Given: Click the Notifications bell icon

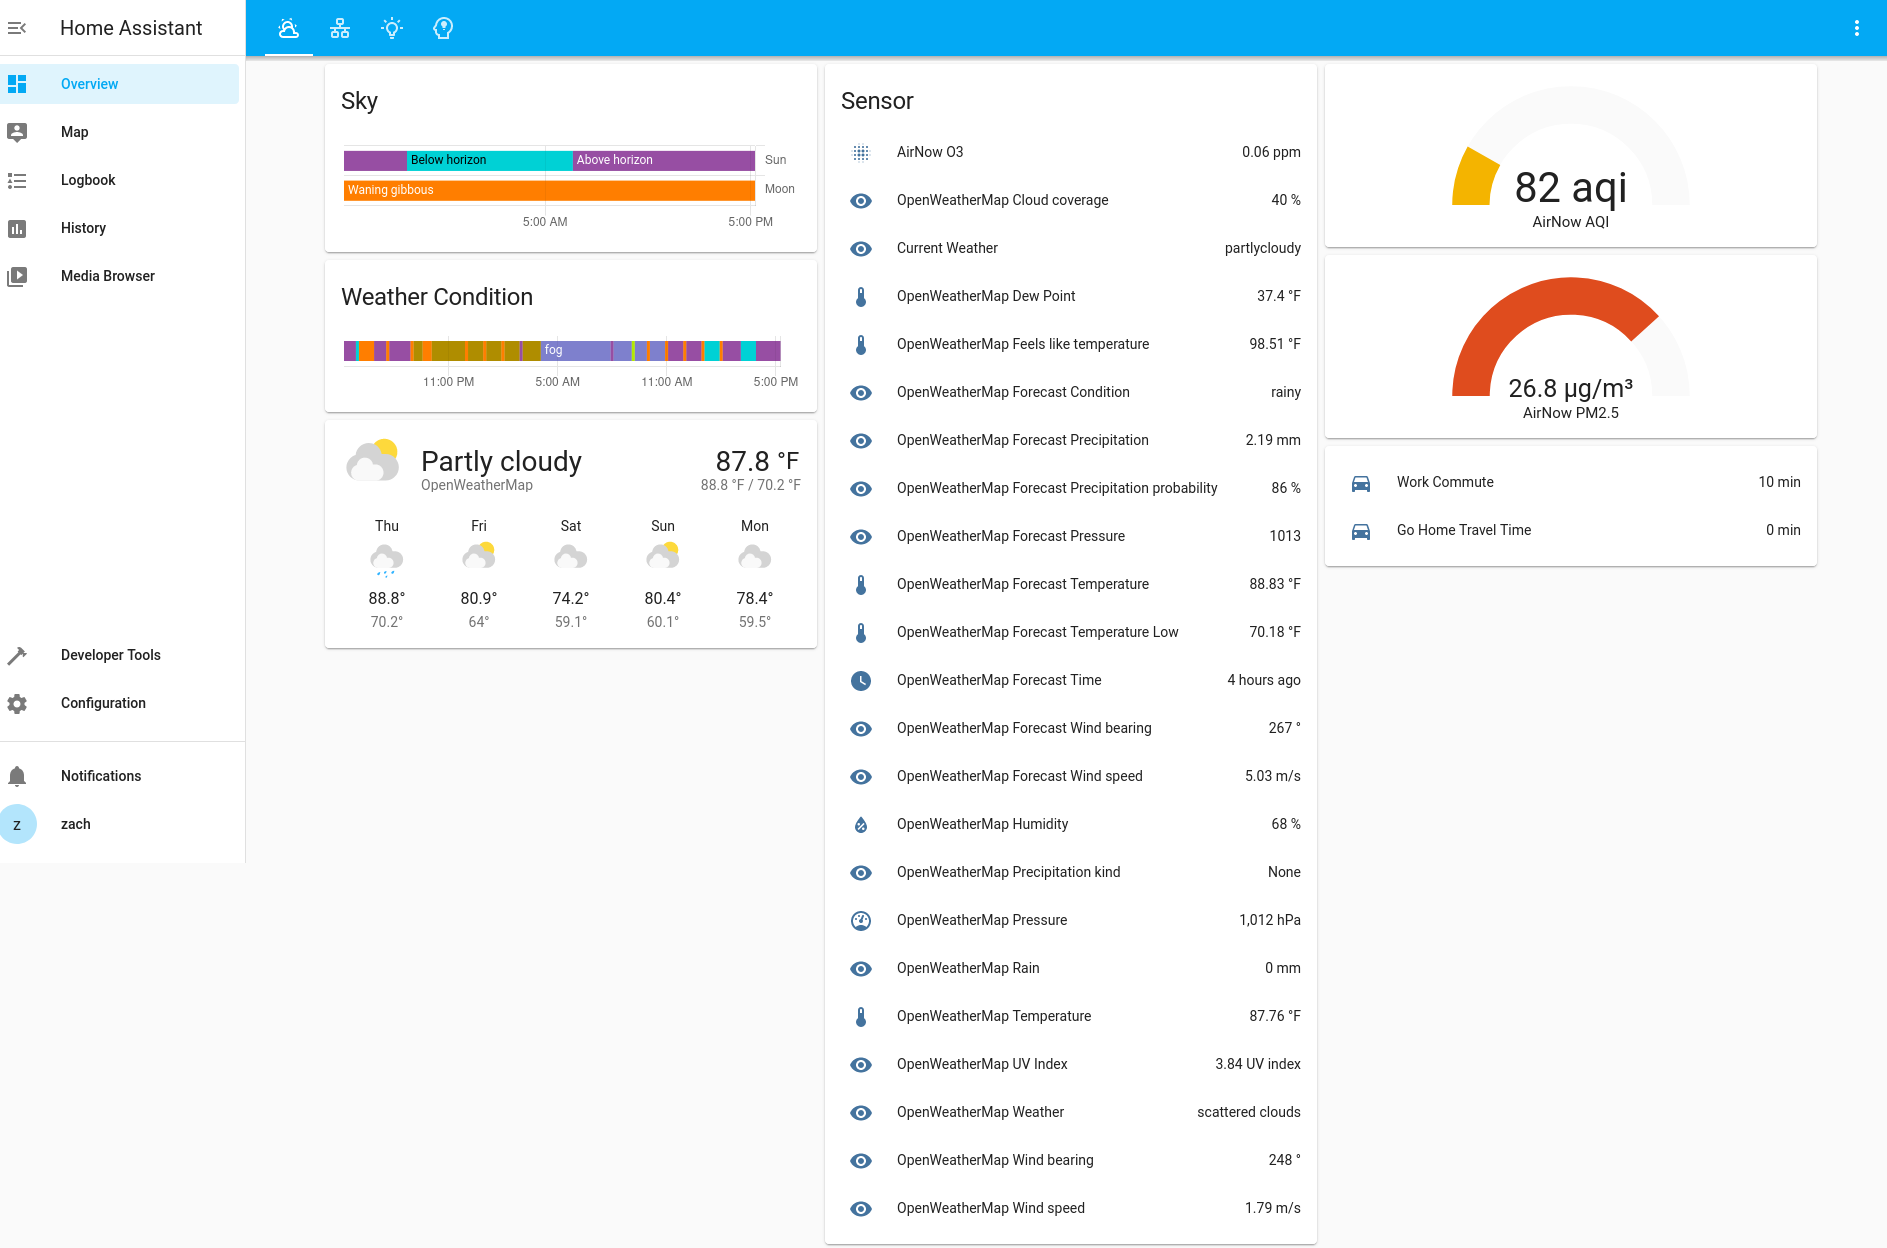Looking at the screenshot, I should click(17, 776).
